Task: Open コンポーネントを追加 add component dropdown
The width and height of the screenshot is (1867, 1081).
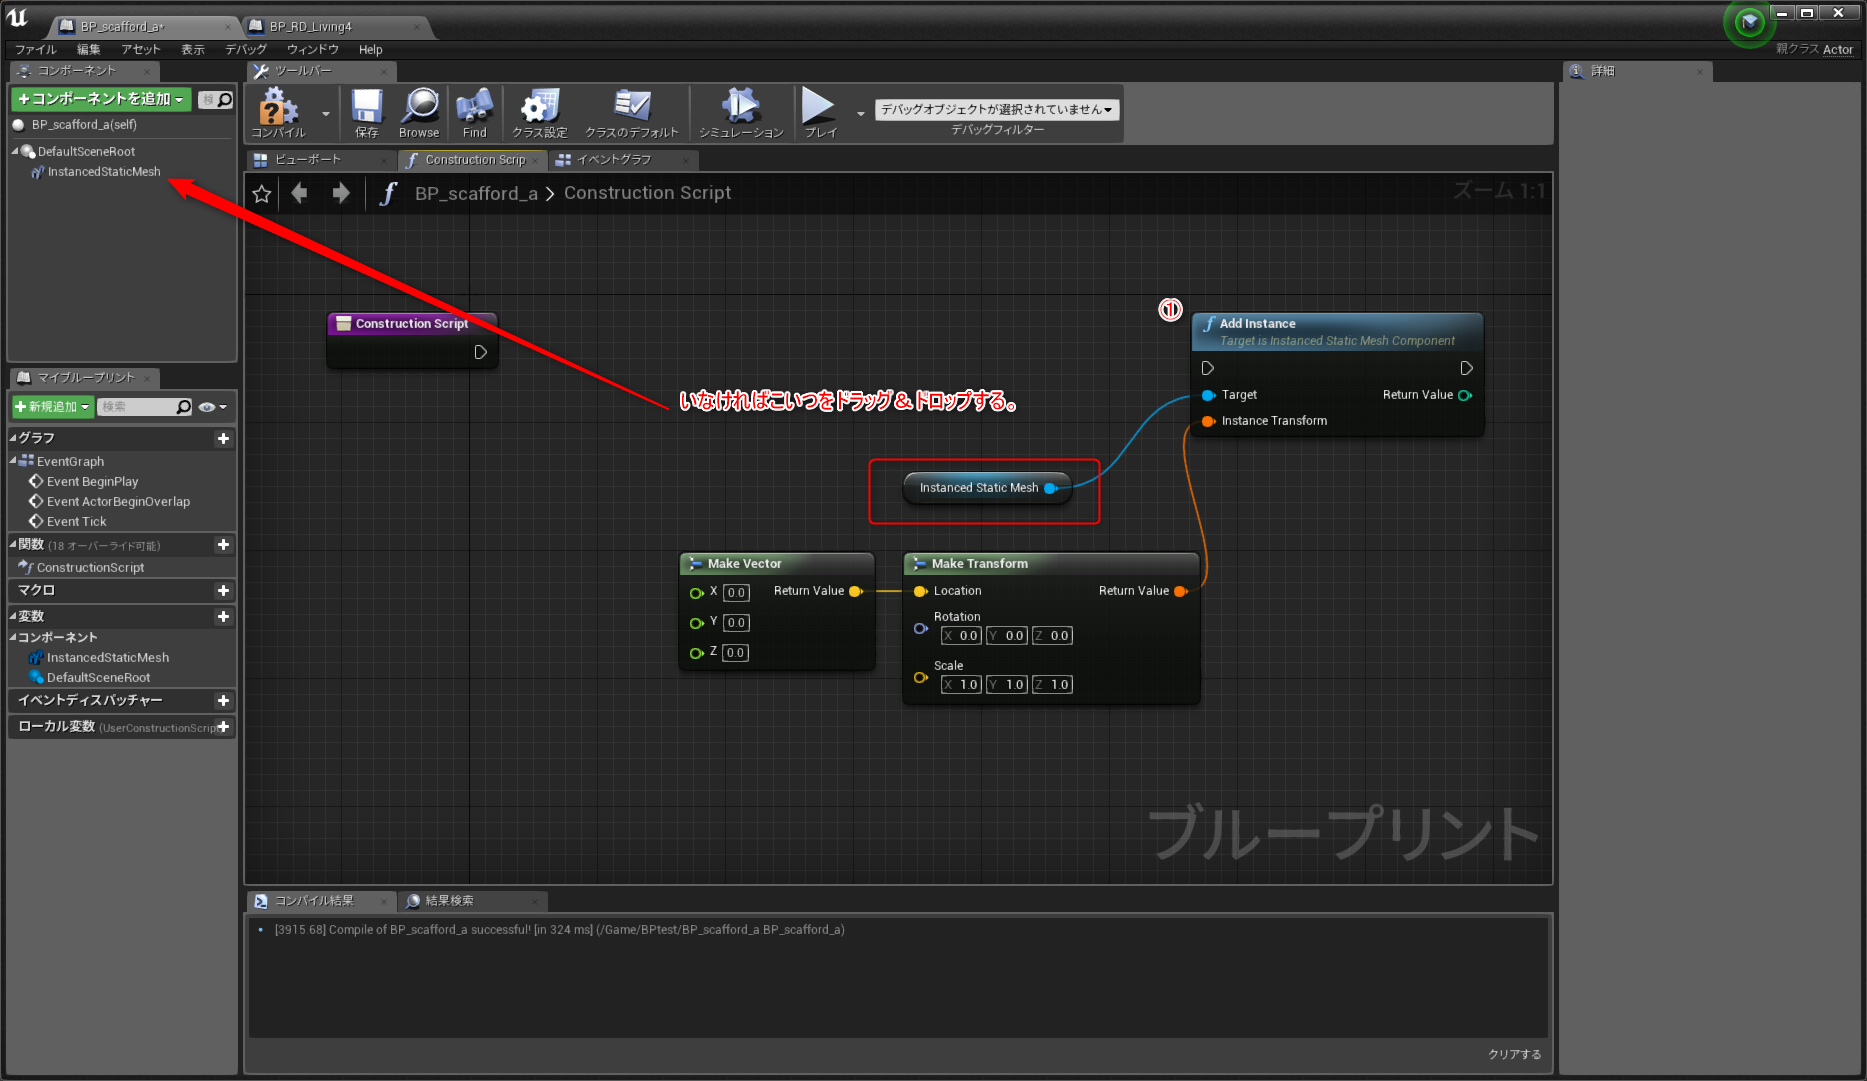Action: [x=101, y=99]
